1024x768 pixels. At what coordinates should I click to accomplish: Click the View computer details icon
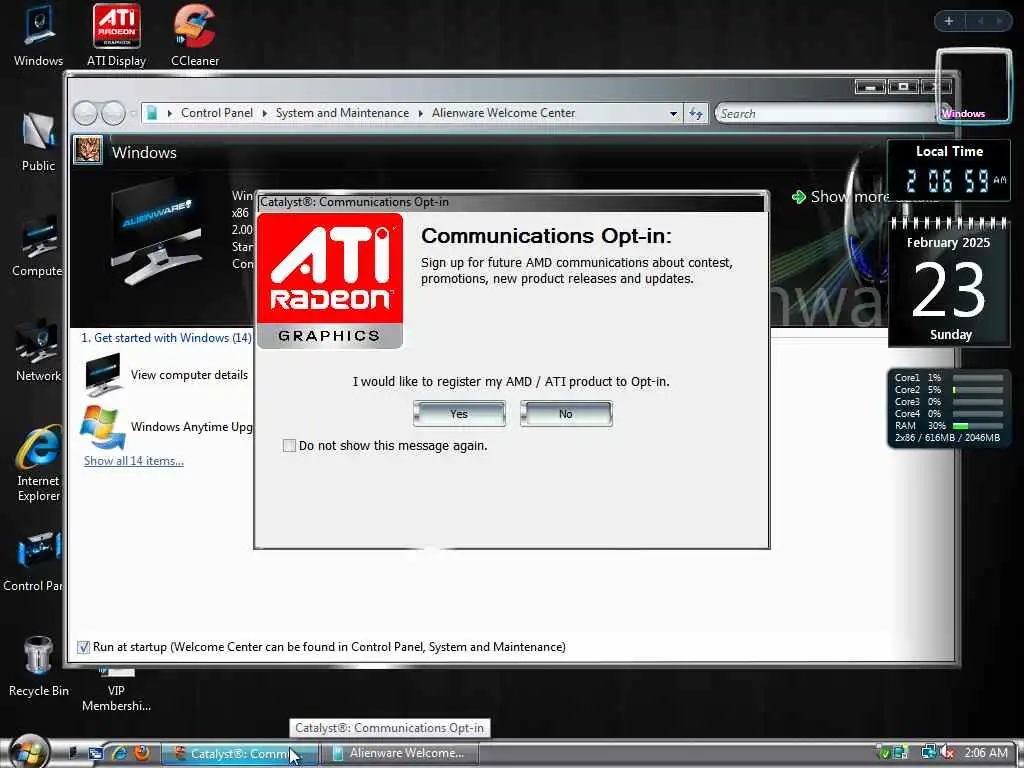103,374
